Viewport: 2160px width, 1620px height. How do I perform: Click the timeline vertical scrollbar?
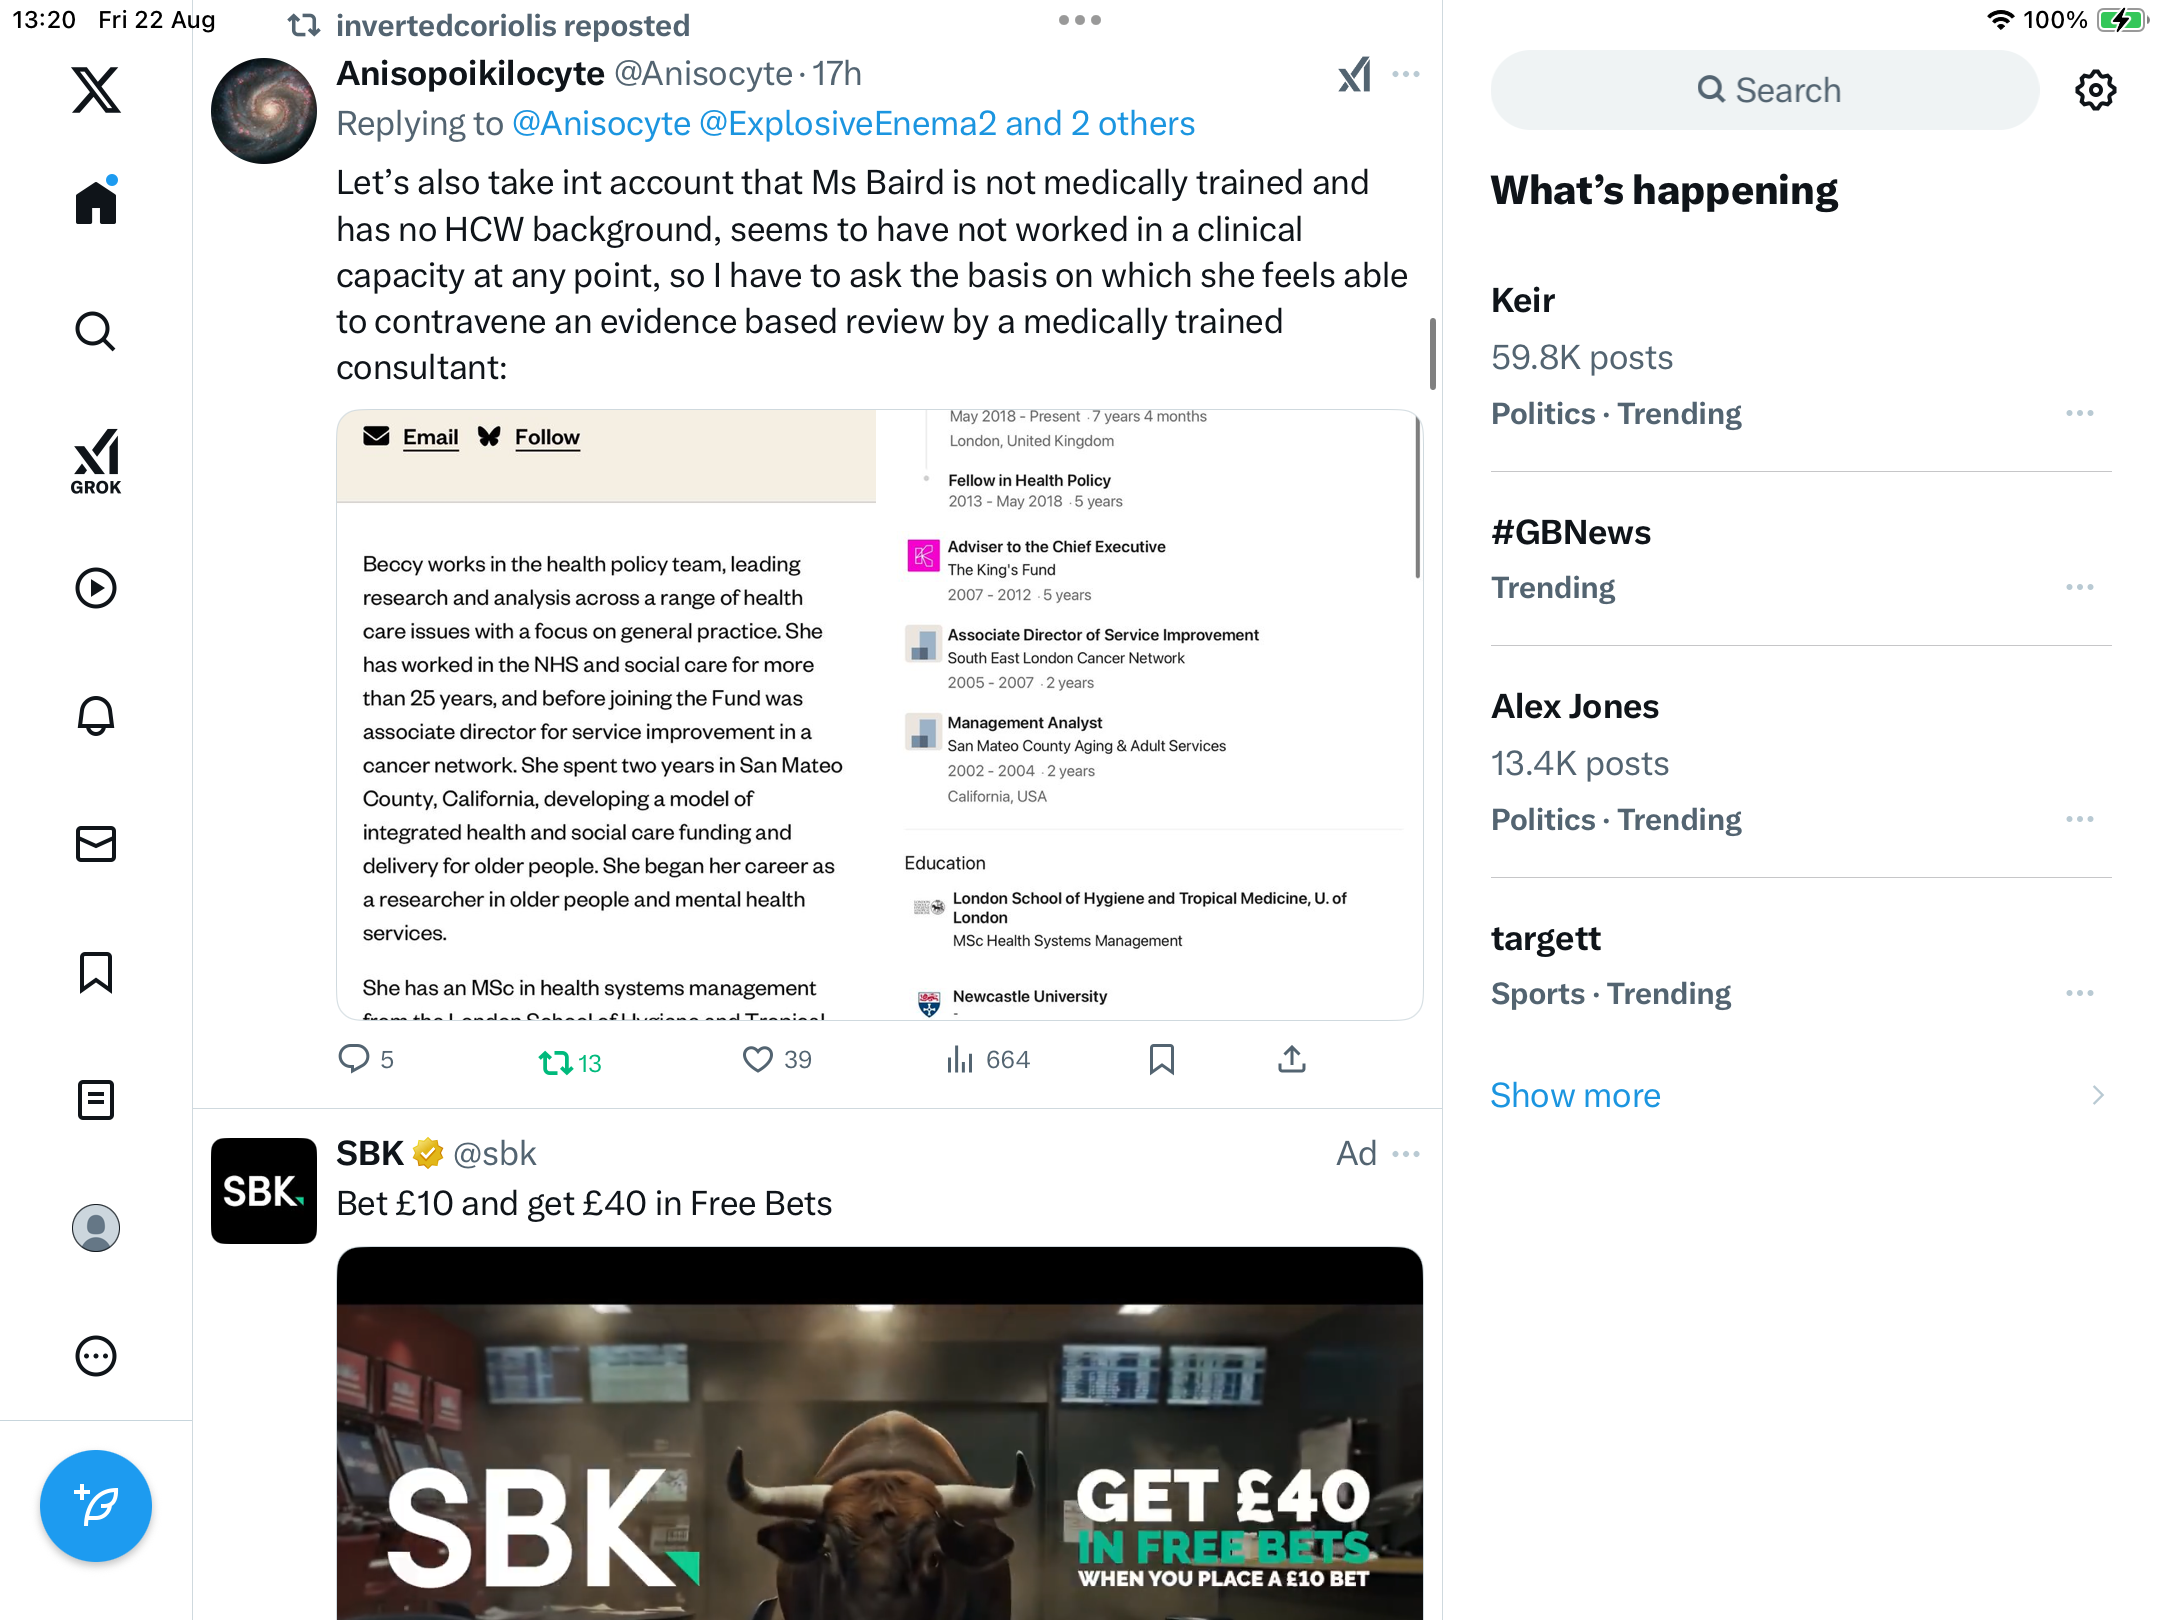(1433, 354)
